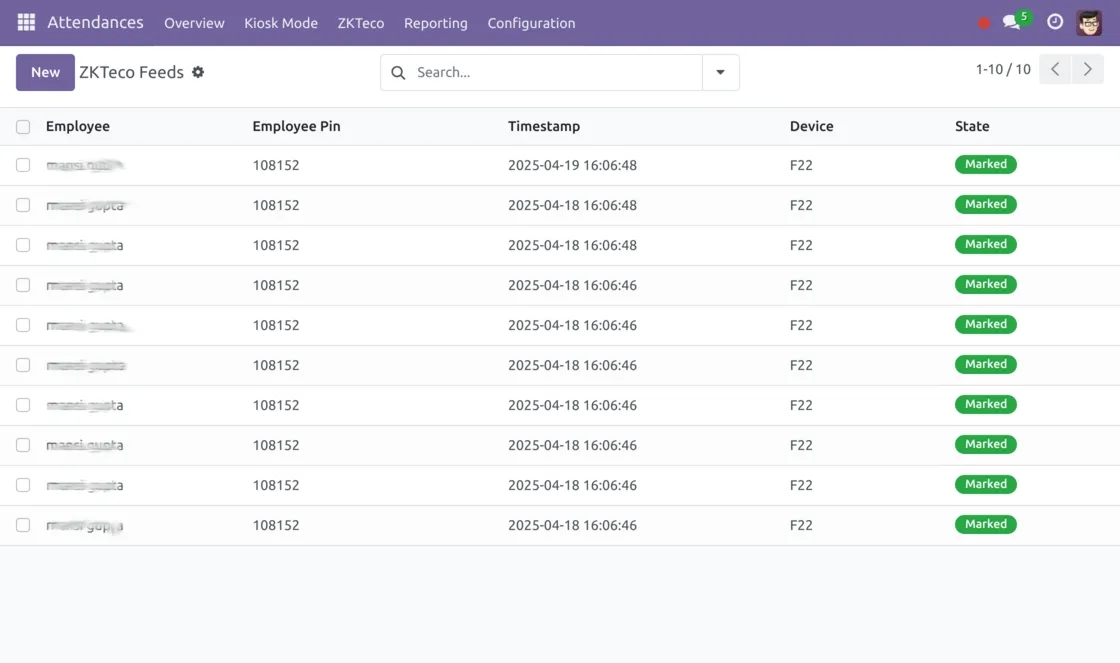Expand the search filter options dropdown
1120x663 pixels.
coord(720,72)
